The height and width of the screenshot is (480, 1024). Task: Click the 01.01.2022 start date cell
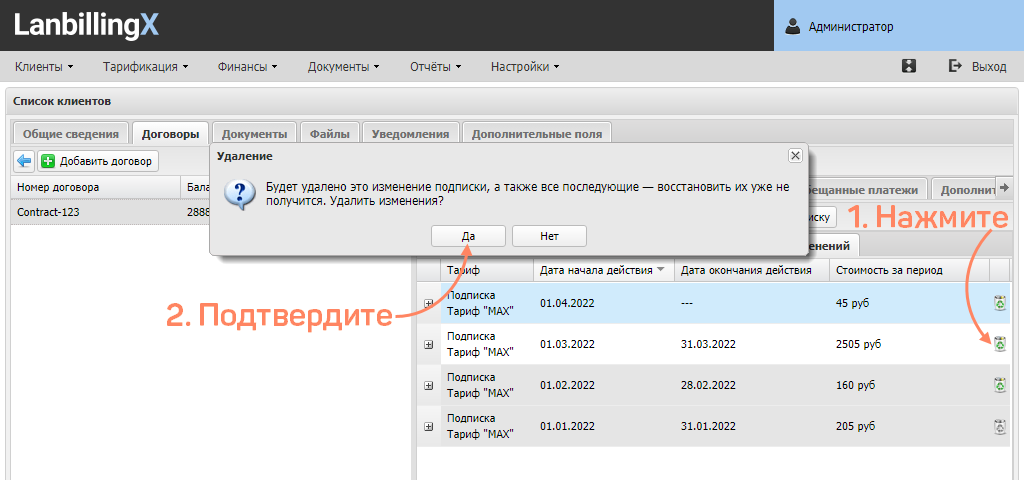pyautogui.click(x=567, y=426)
